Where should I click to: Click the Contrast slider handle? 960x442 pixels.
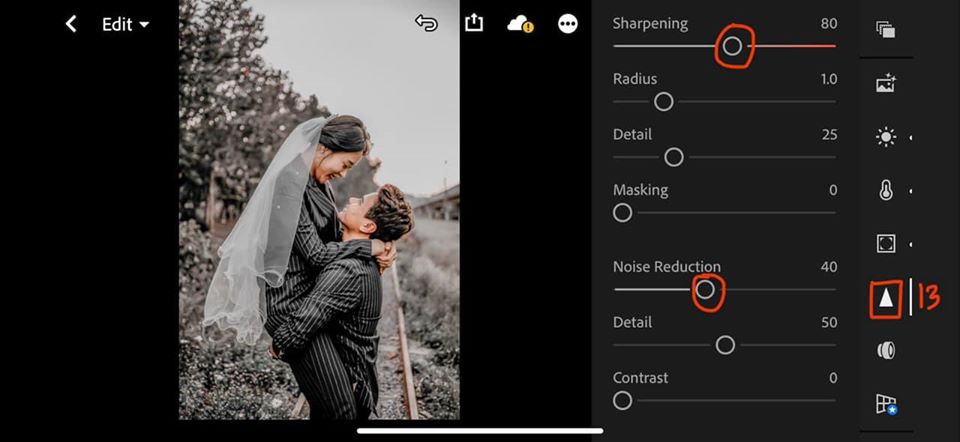click(x=622, y=400)
